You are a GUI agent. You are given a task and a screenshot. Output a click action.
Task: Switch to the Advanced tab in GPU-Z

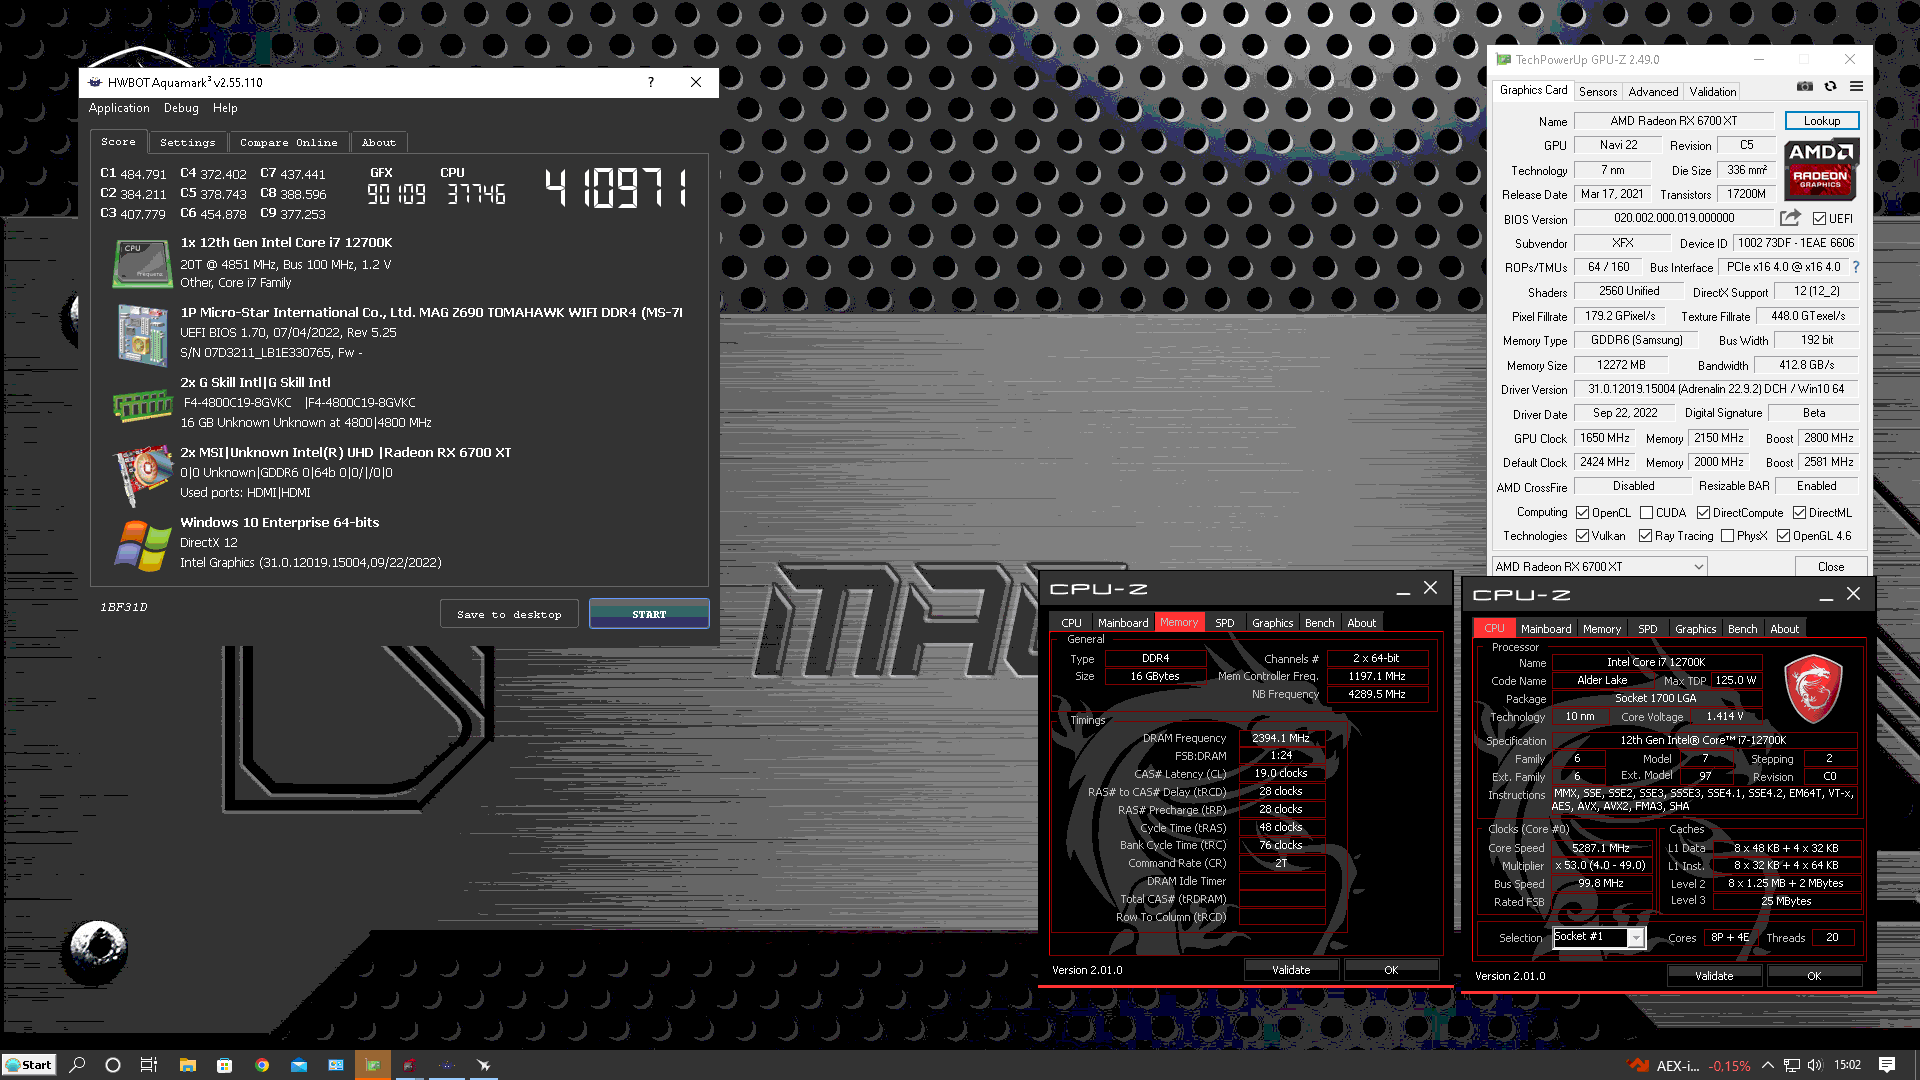(1653, 92)
